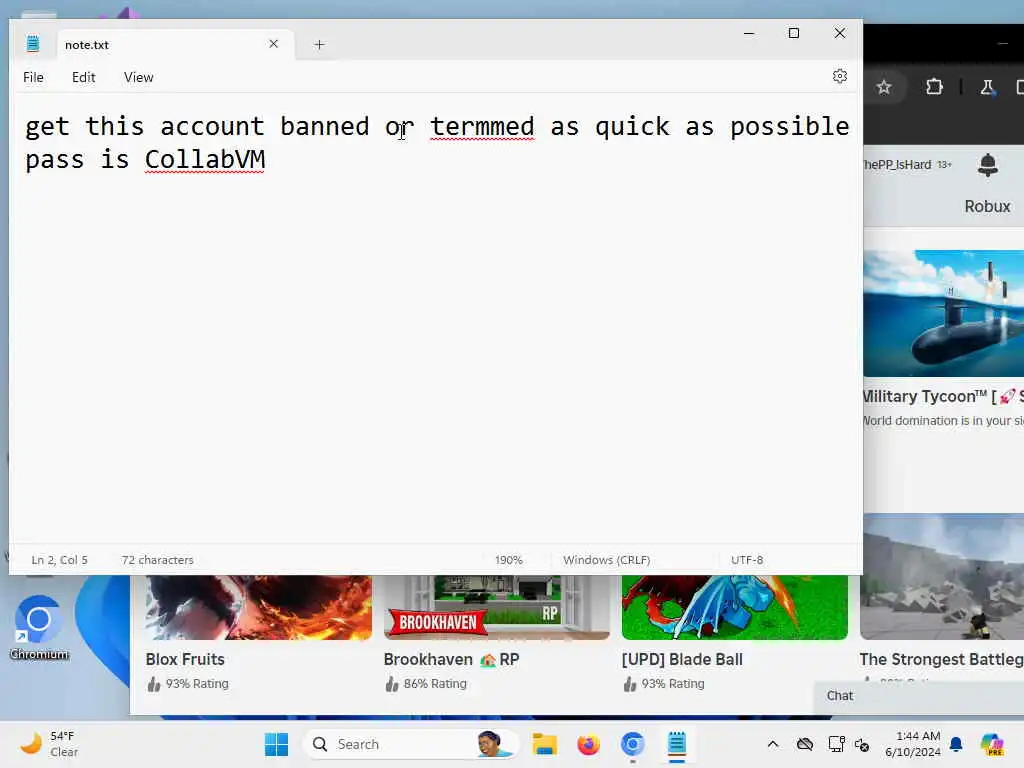Click the taskbar Search box
1024x768 pixels.
411,744
